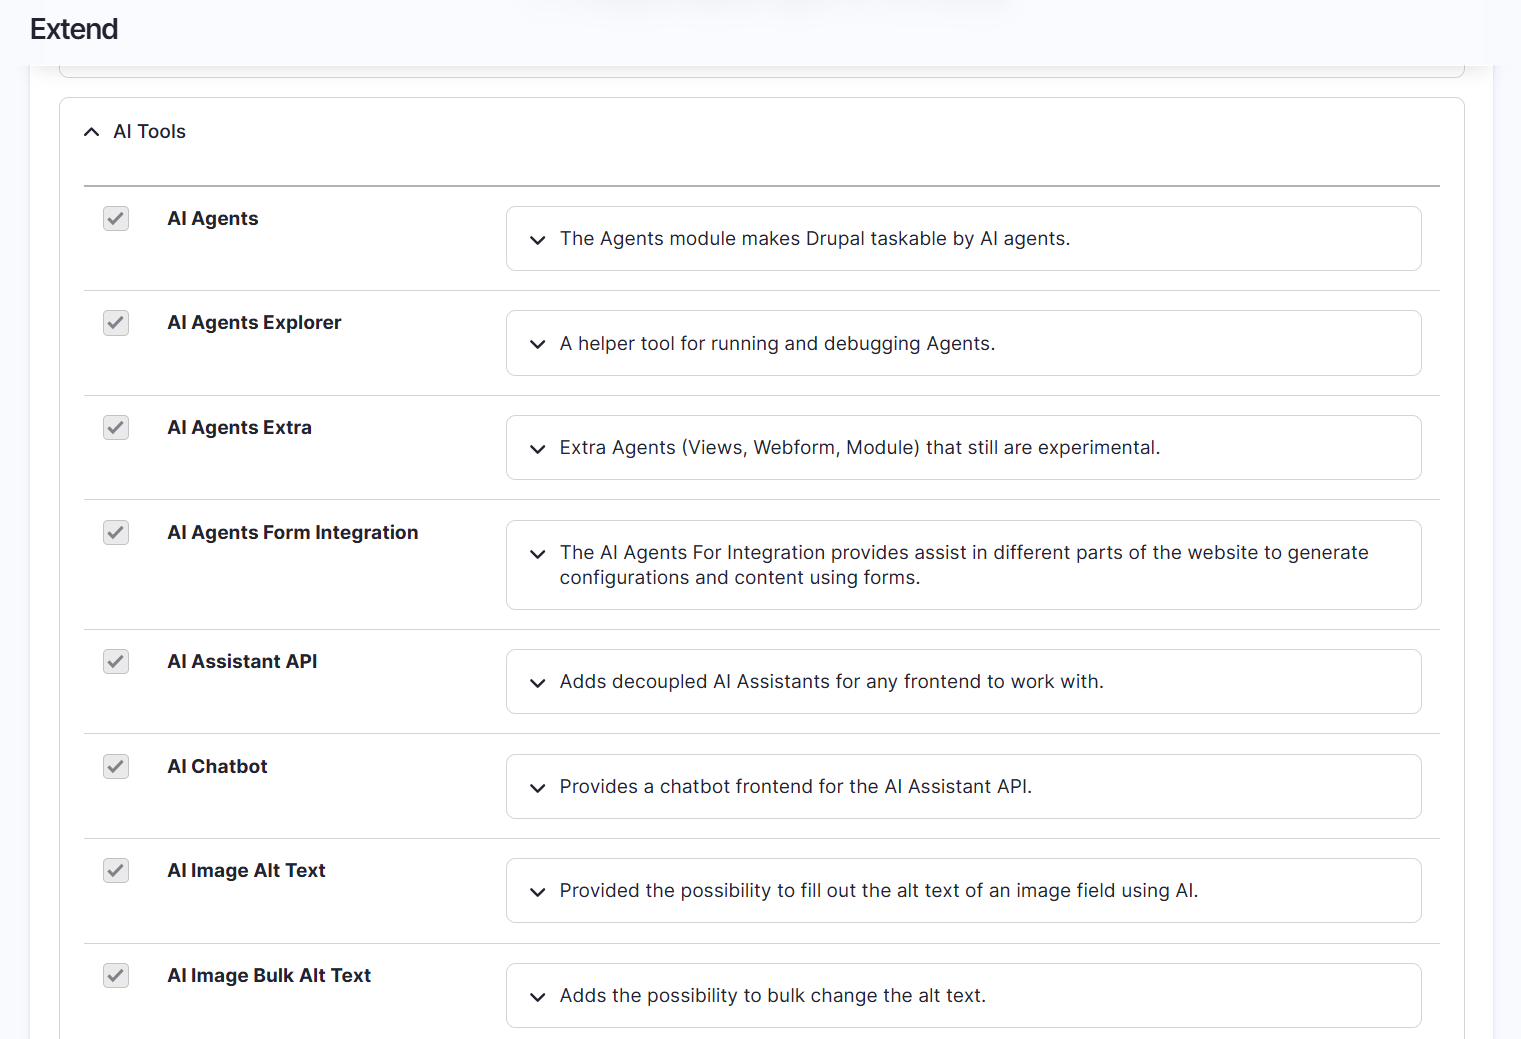This screenshot has width=1521, height=1039.
Task: Expand the AI Image Bulk Alt Text description chevron
Action: (538, 997)
